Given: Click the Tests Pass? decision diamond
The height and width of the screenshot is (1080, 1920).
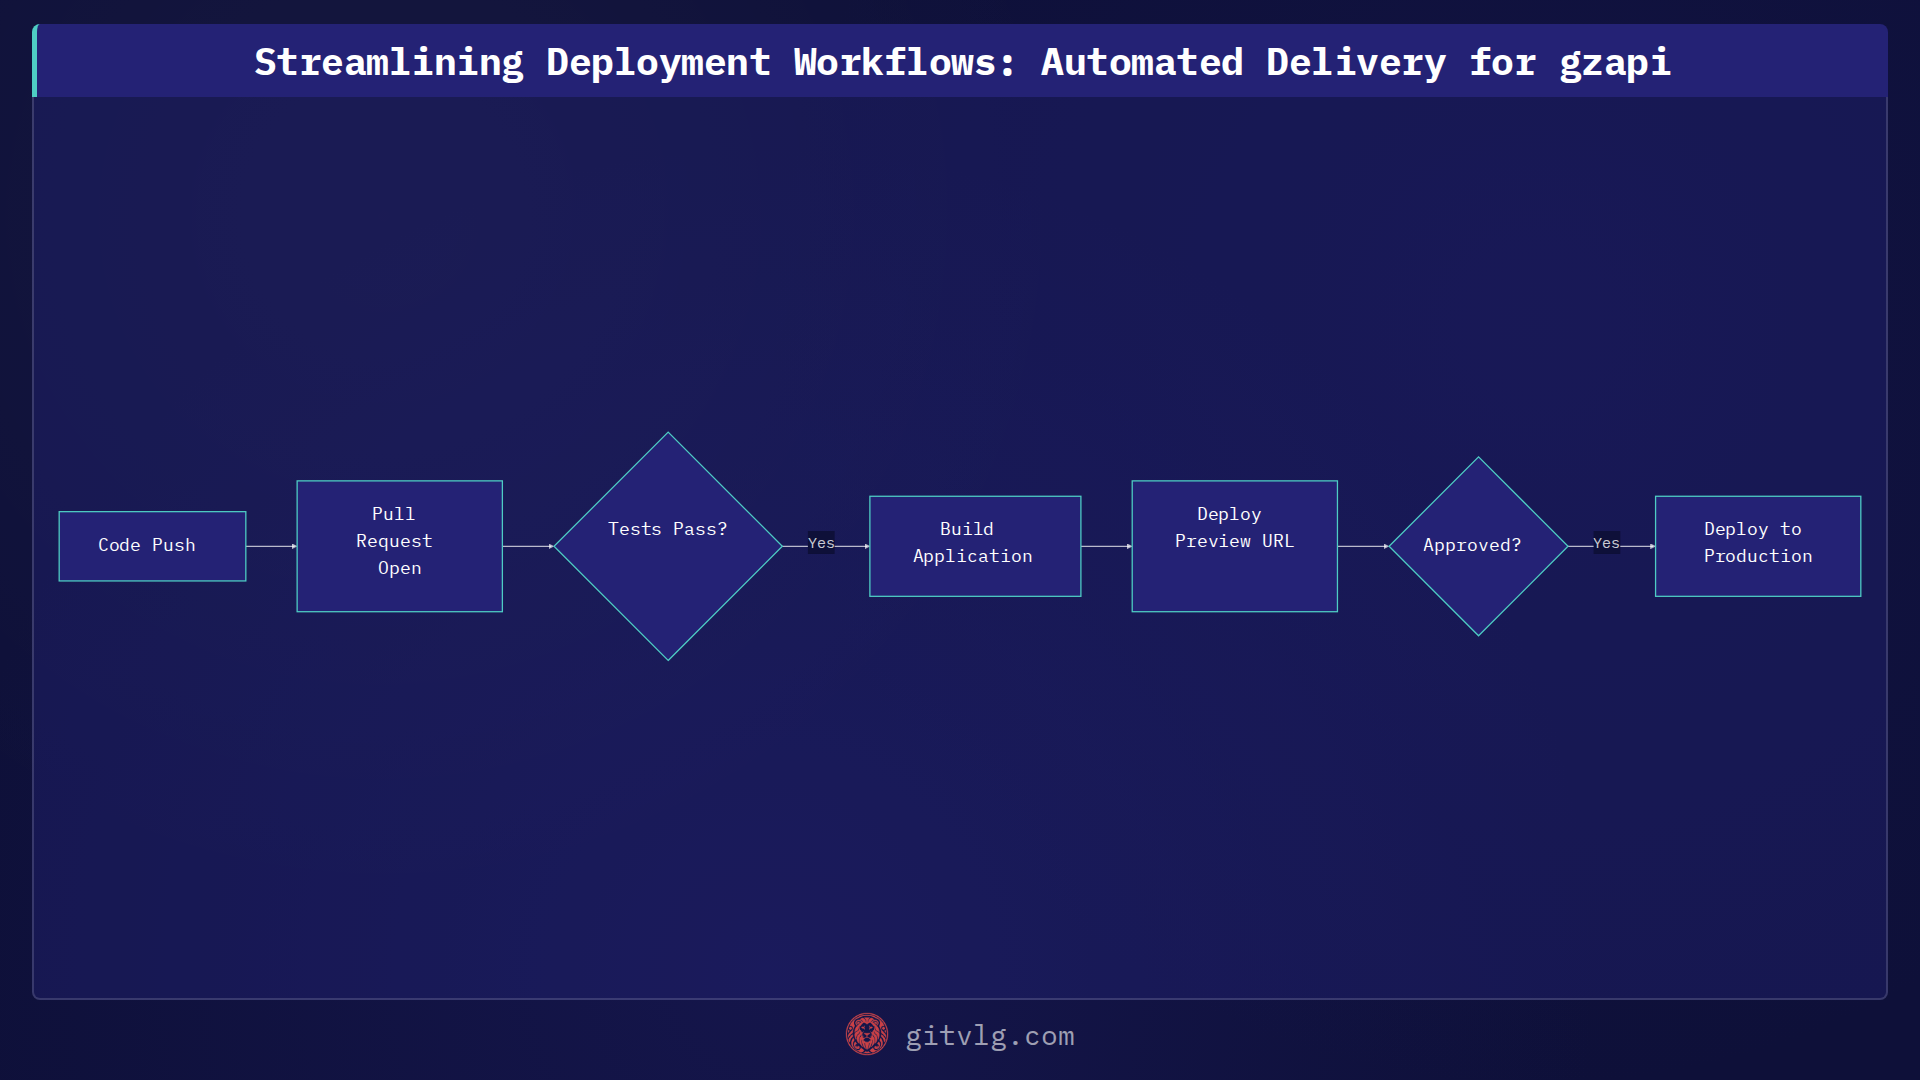Looking at the screenshot, I should 668,546.
